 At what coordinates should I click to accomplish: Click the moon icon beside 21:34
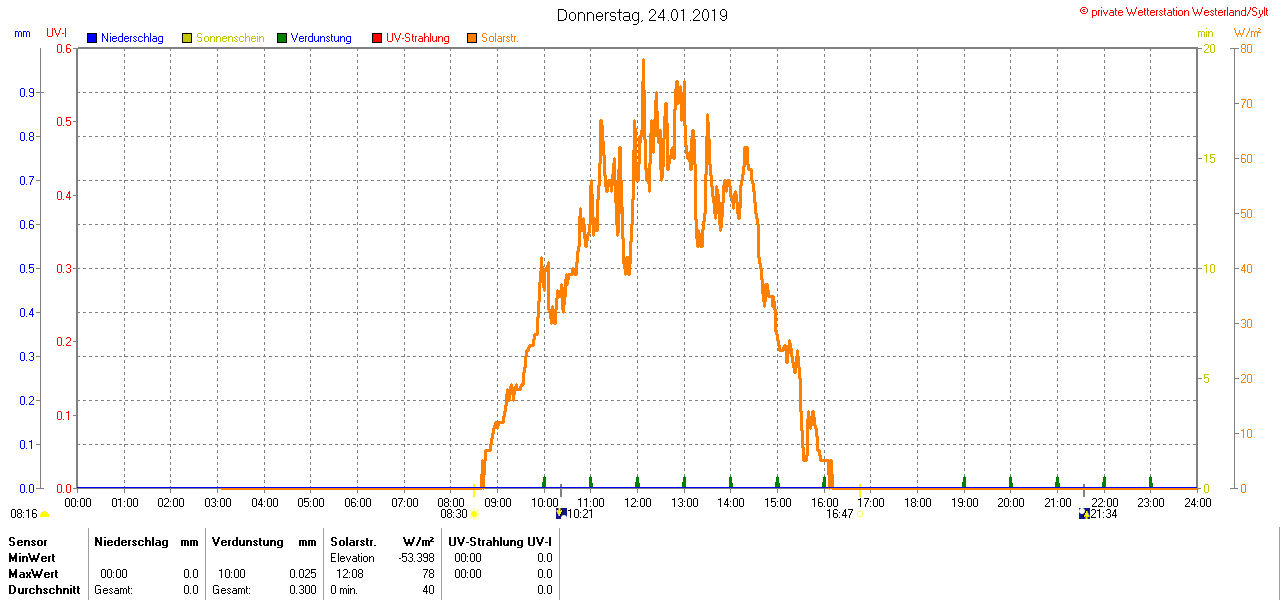click(x=1084, y=513)
